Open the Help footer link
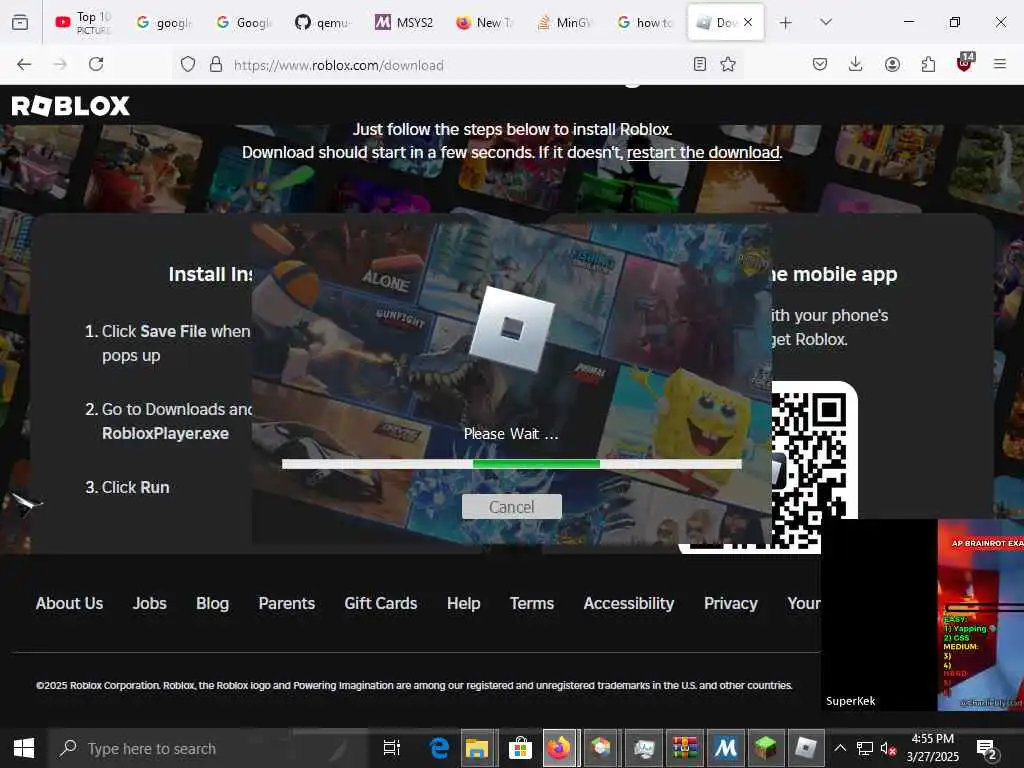Image resolution: width=1024 pixels, height=768 pixels. tap(464, 603)
